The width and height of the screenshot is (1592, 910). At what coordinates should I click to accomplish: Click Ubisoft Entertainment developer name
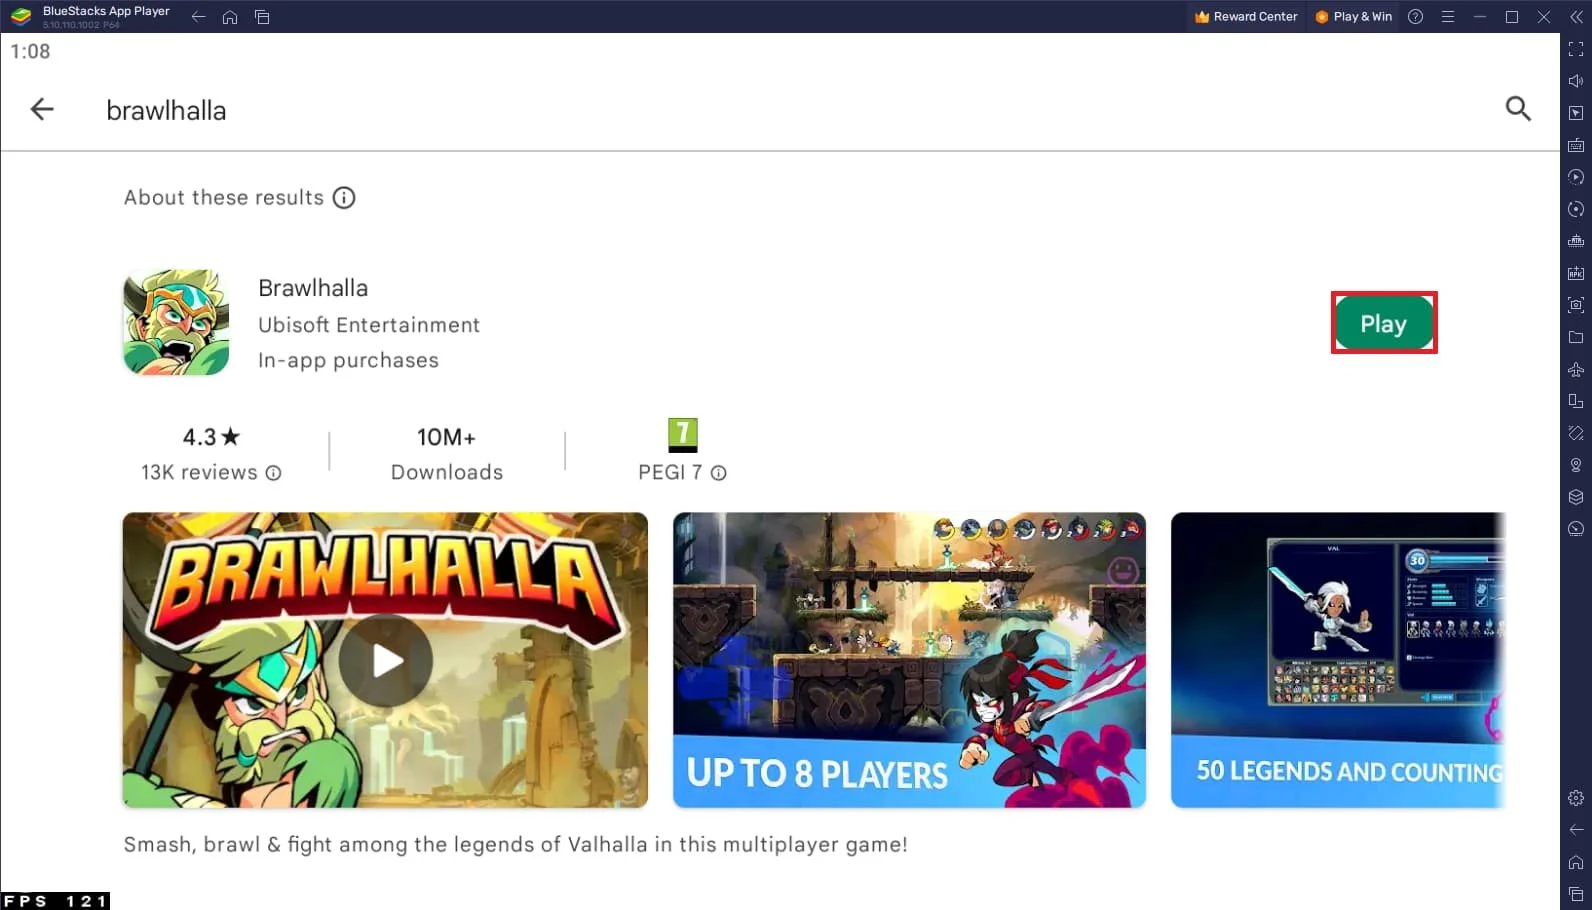click(x=369, y=325)
